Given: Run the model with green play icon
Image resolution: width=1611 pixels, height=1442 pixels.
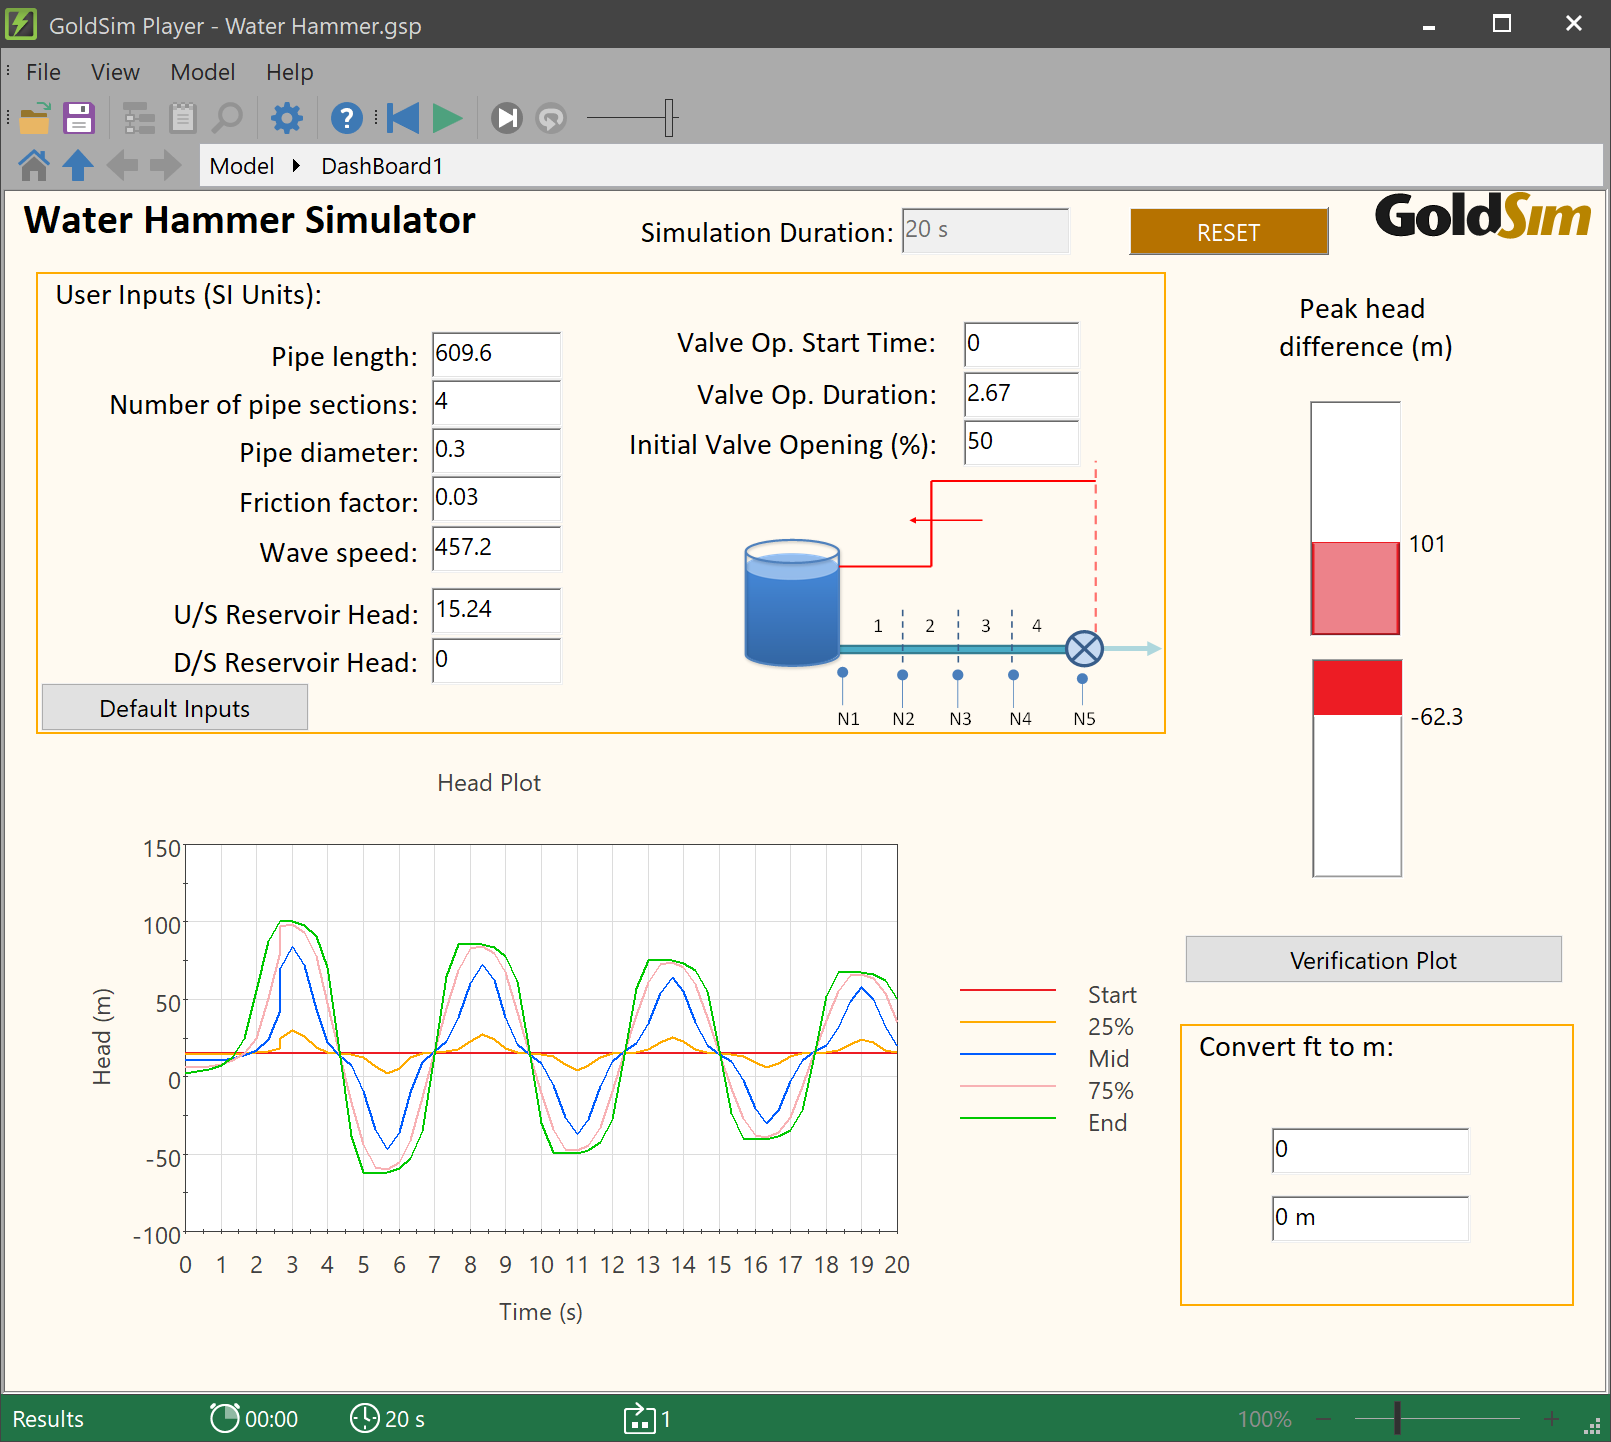Looking at the screenshot, I should [x=448, y=118].
